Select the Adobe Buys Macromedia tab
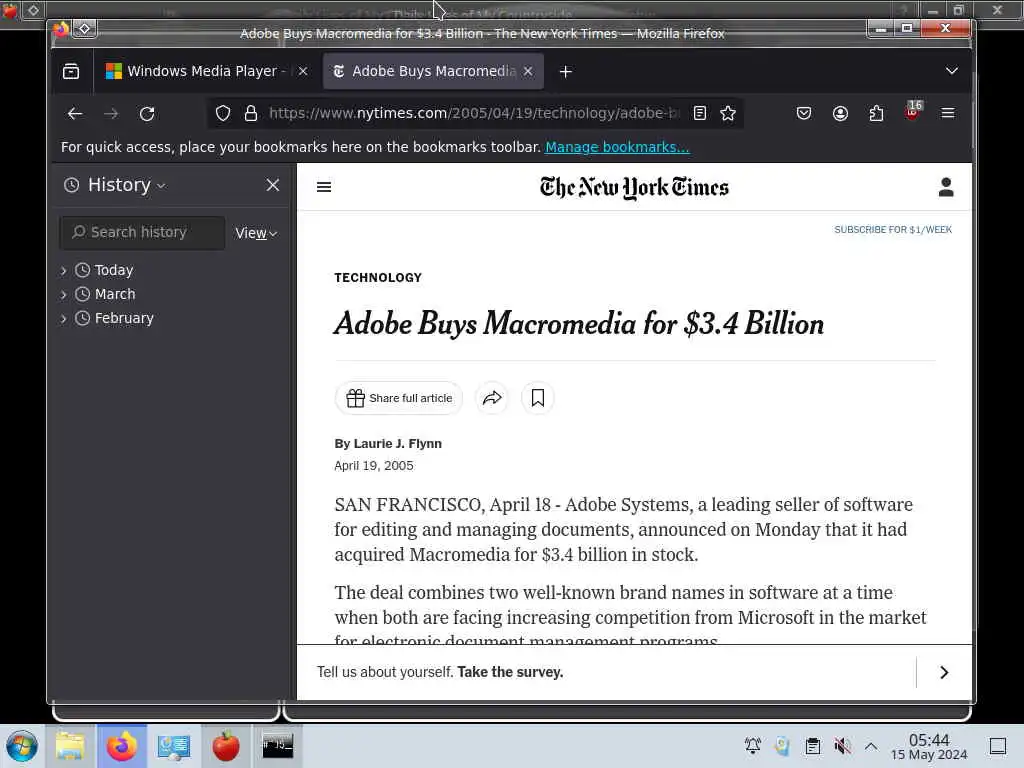Screen dimensions: 1024x768 click(x=433, y=71)
